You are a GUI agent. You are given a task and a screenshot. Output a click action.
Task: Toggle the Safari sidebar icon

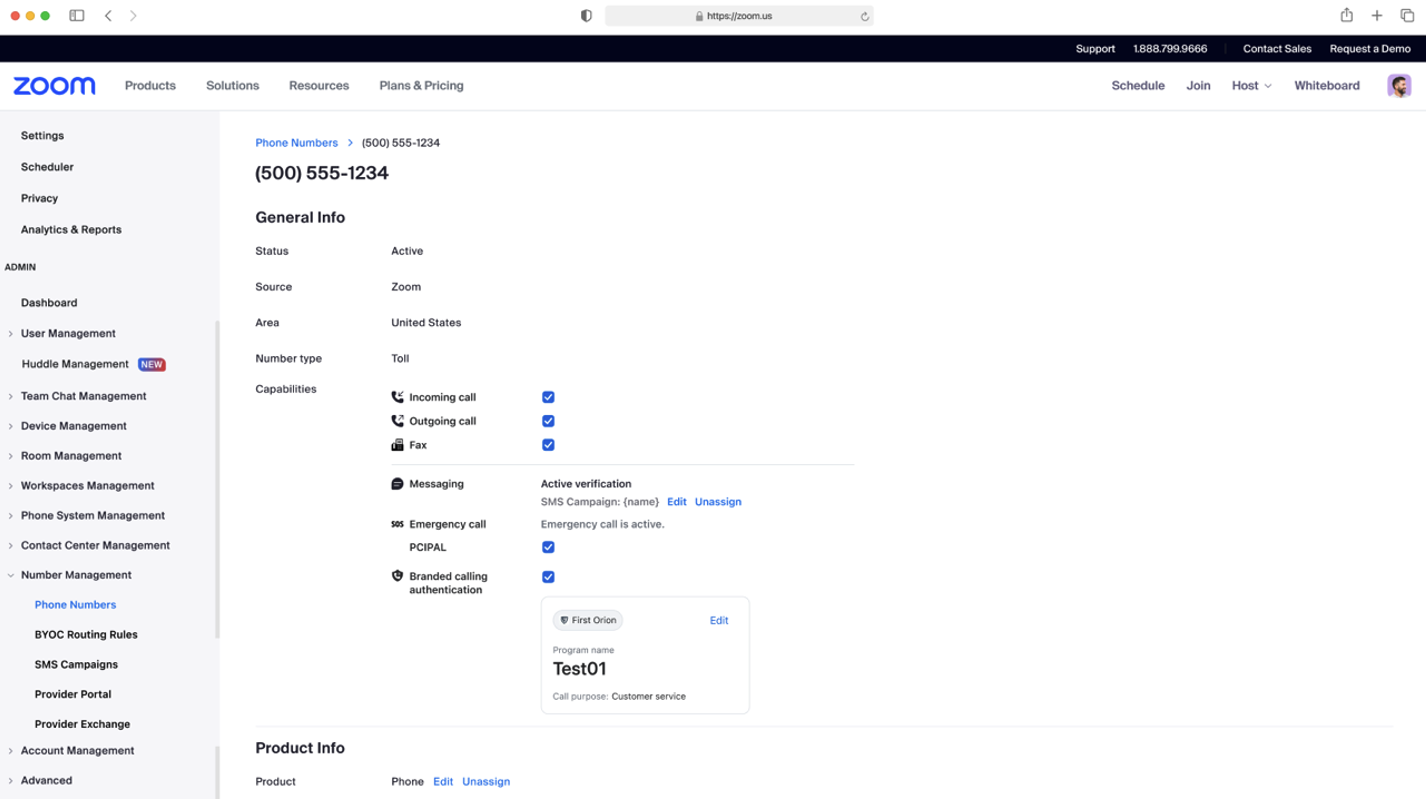77,16
